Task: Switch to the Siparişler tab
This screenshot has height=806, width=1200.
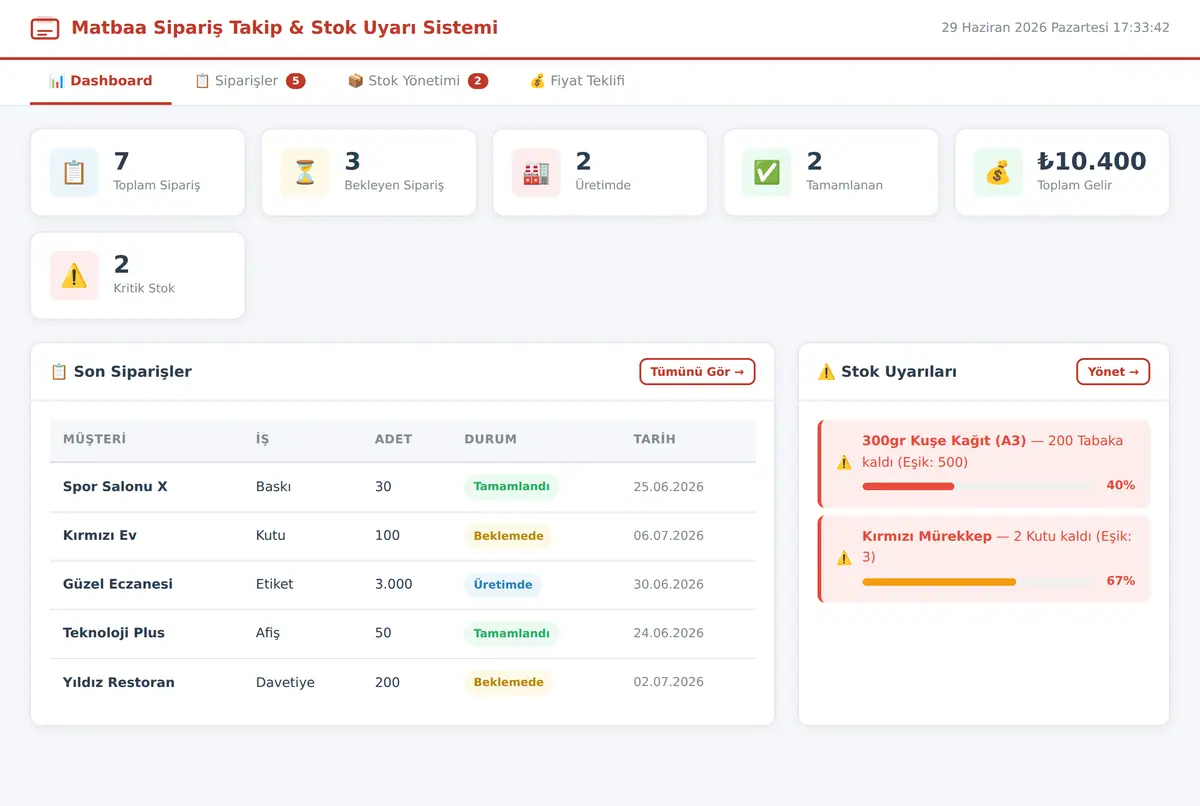Action: pyautogui.click(x=250, y=81)
